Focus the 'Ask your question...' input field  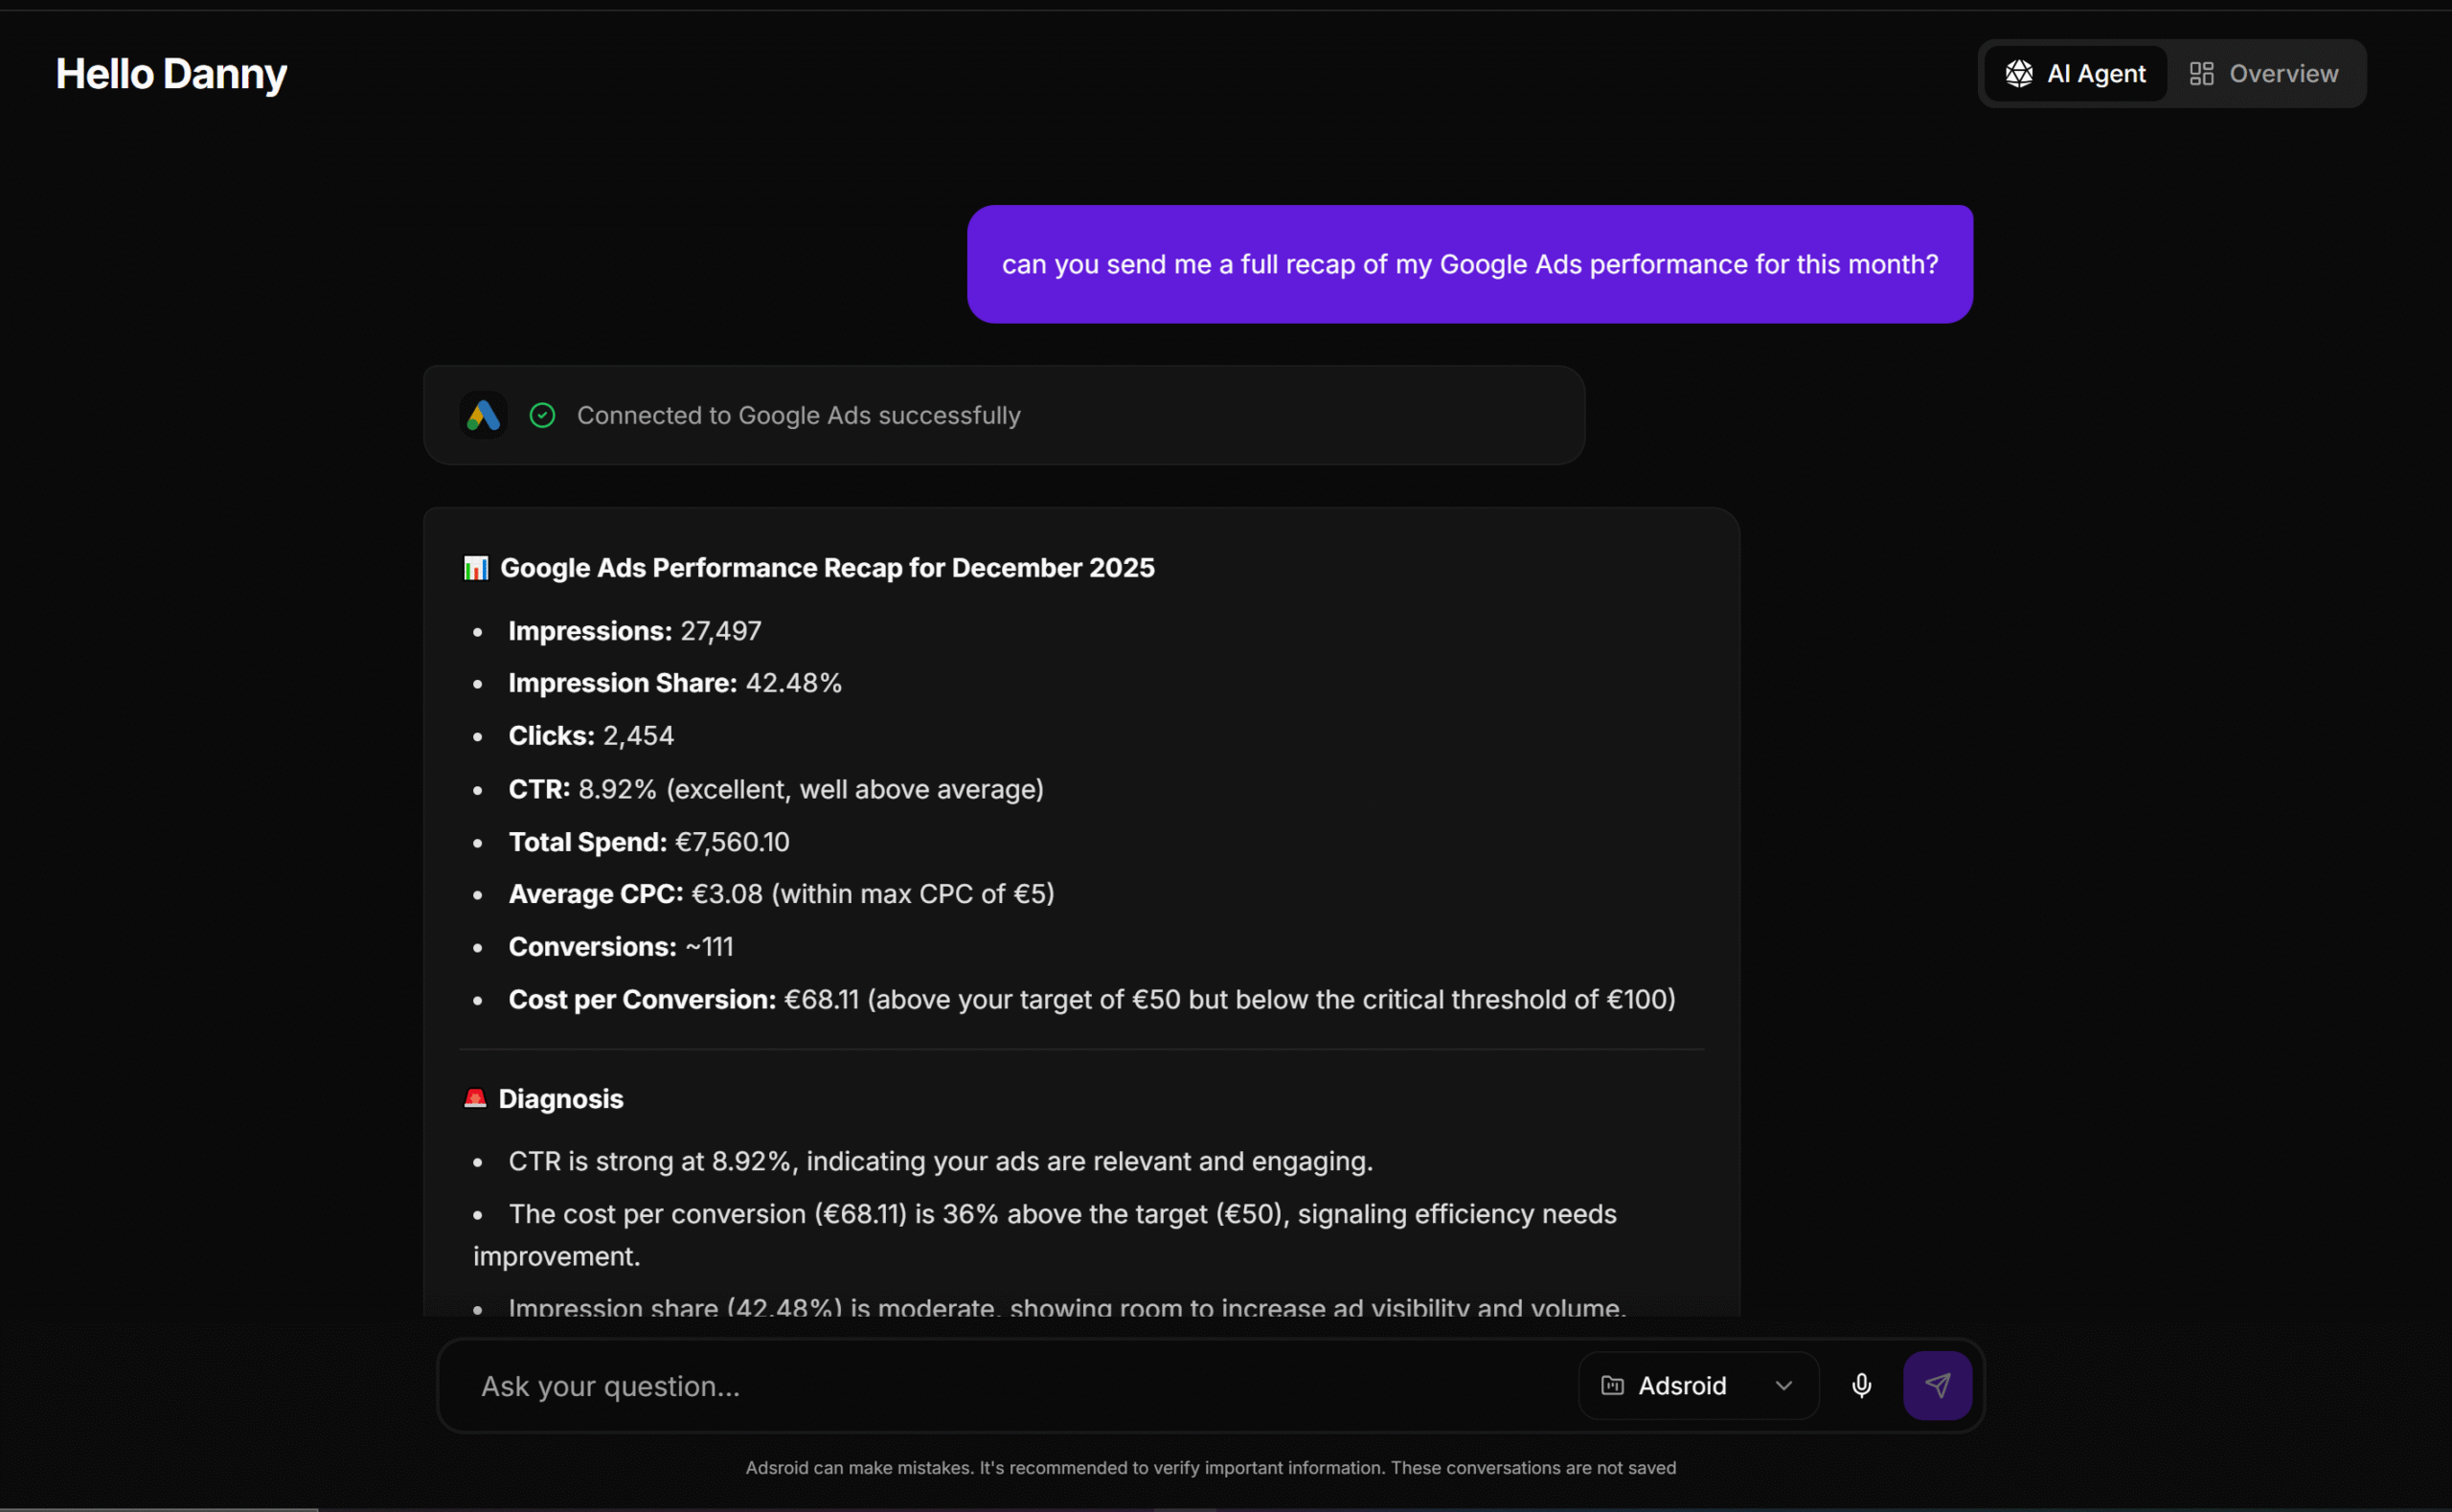[1000, 1385]
